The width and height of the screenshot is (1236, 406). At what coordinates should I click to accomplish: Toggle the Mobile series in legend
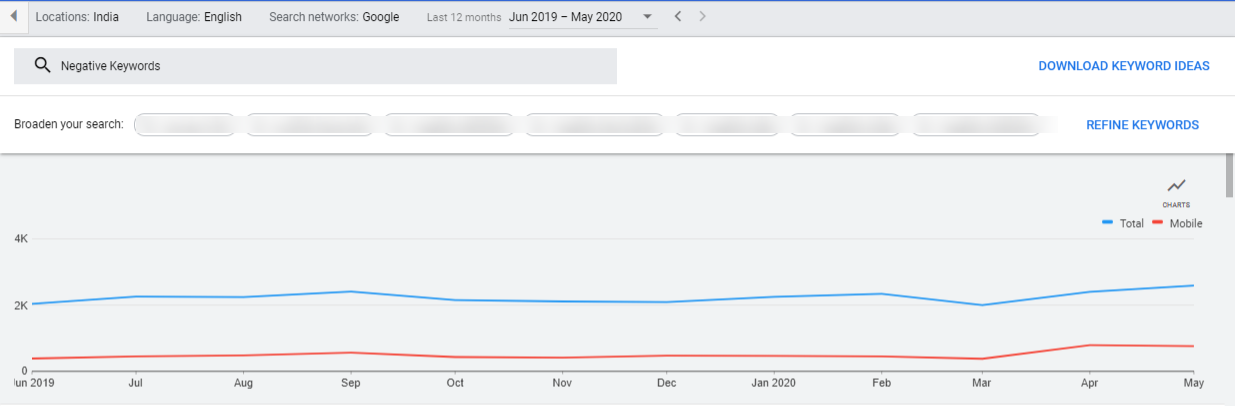point(1178,223)
